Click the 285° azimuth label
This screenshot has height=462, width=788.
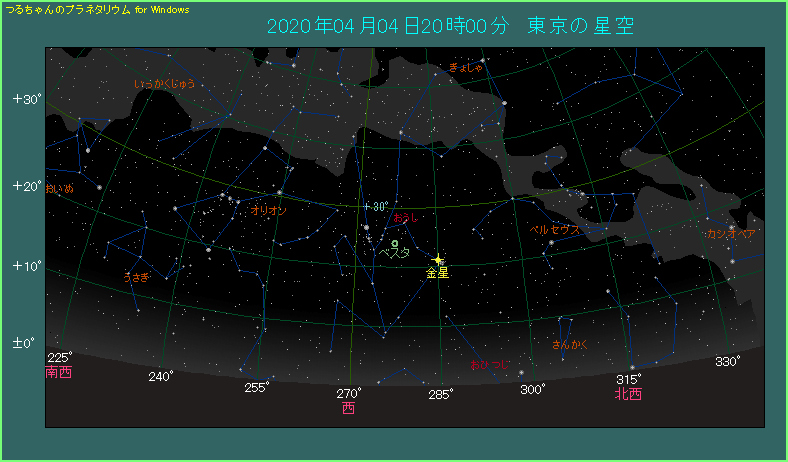click(x=441, y=394)
